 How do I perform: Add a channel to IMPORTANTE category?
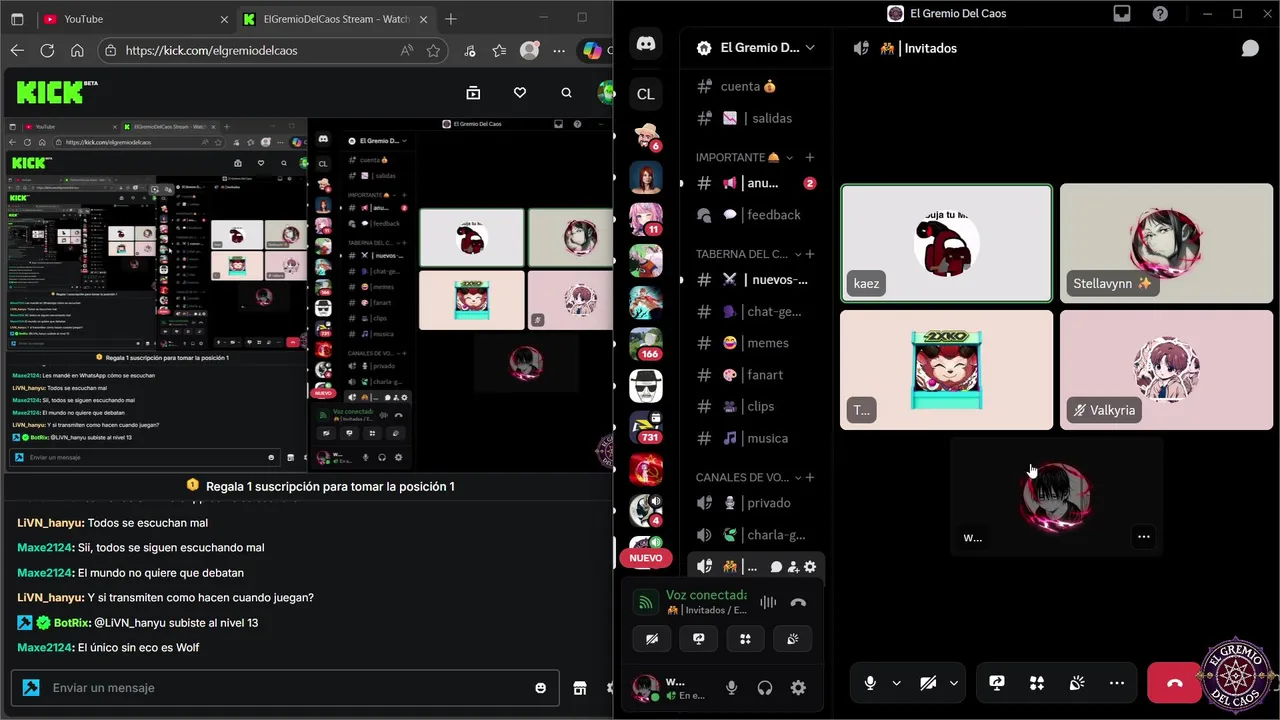click(810, 157)
